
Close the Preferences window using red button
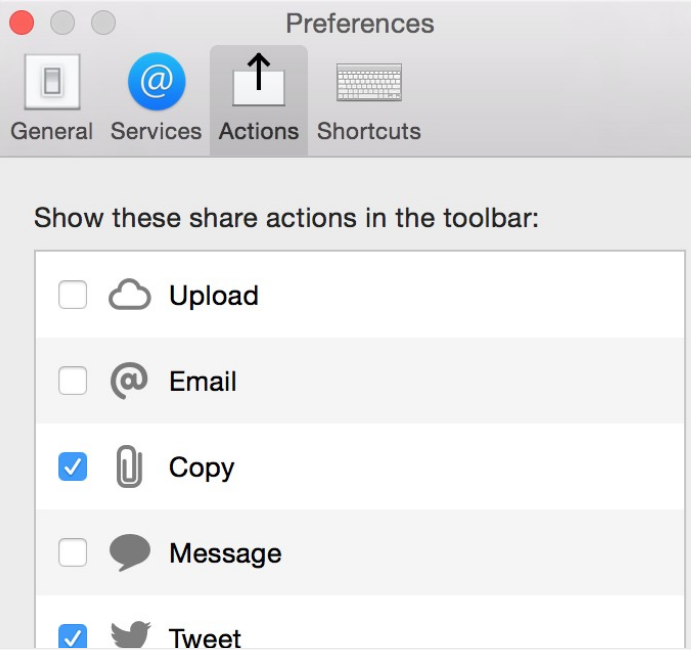(x=22, y=22)
